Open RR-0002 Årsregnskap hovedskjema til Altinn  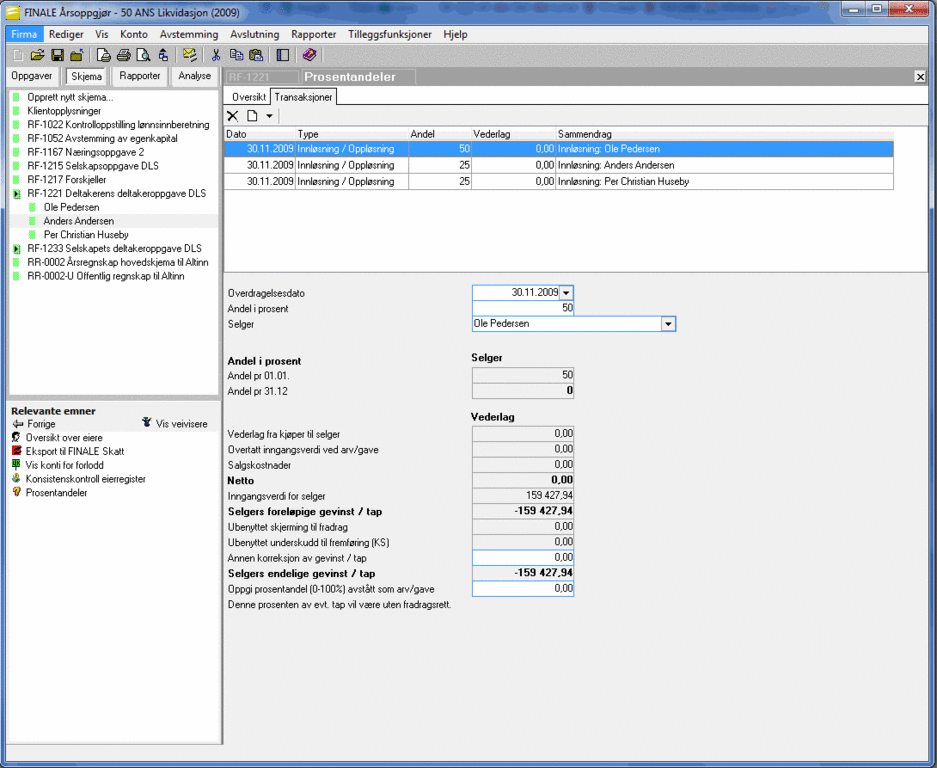(x=118, y=262)
